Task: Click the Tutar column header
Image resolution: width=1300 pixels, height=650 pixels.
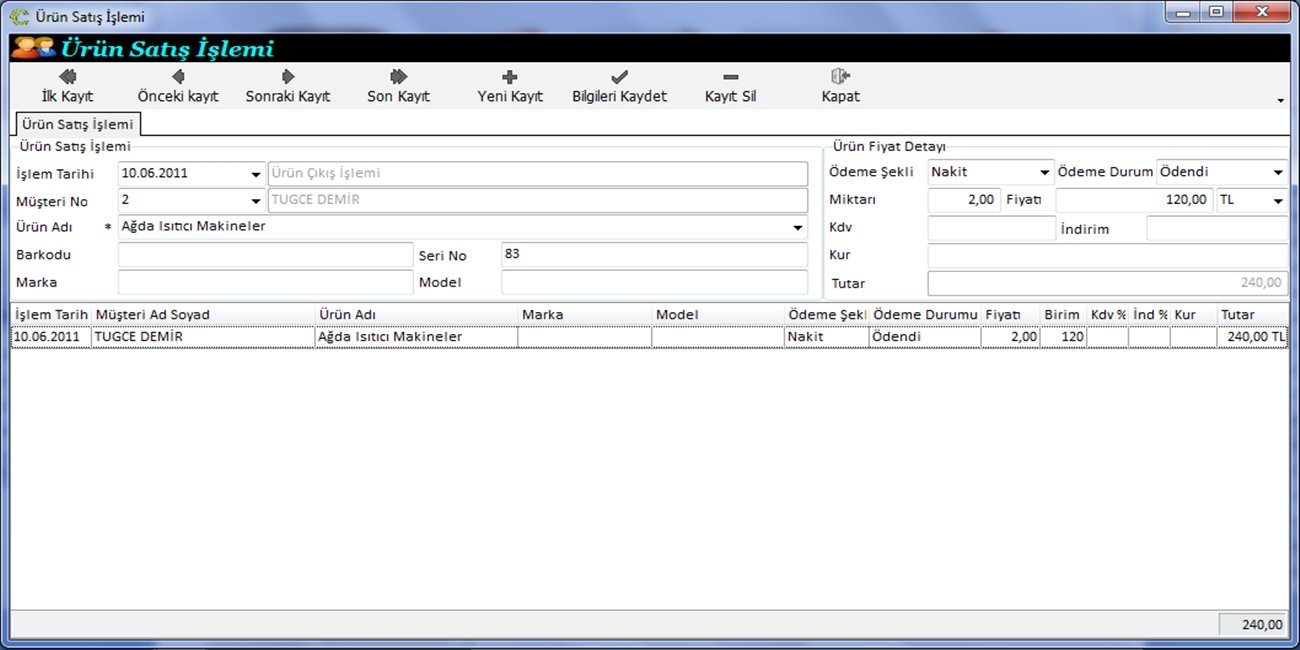Action: [x=1252, y=315]
